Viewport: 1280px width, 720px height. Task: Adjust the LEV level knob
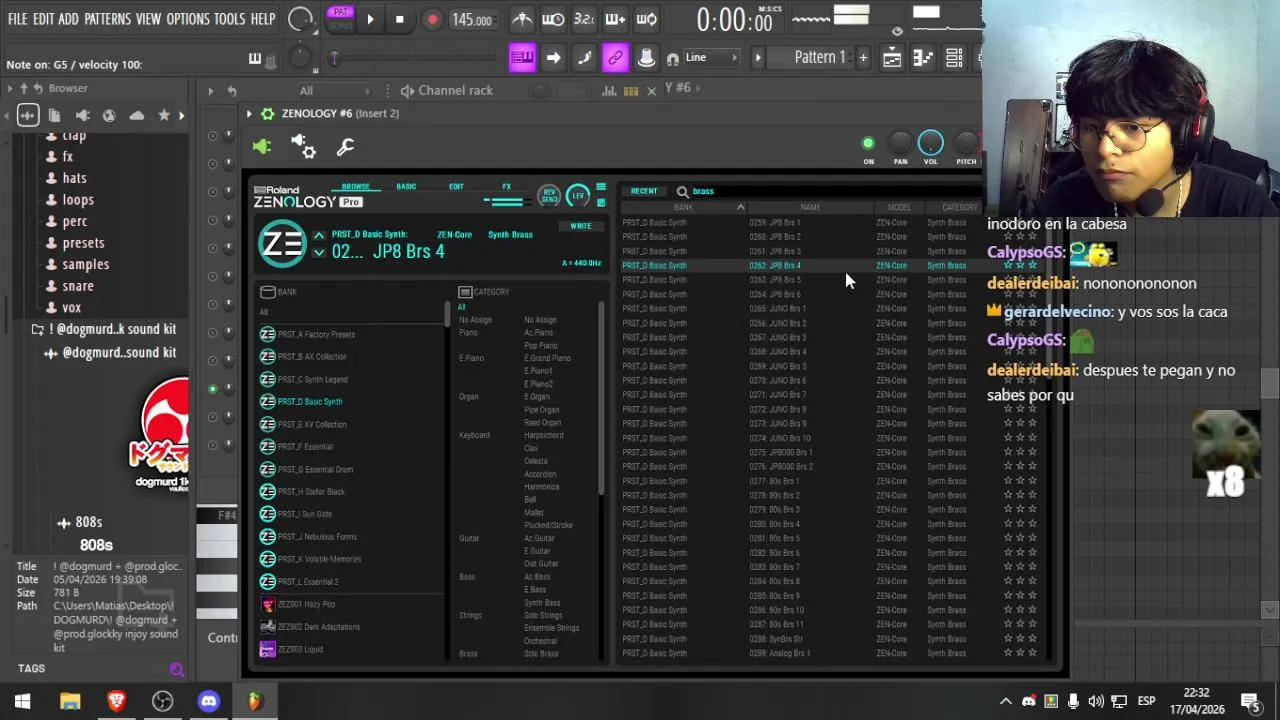tap(578, 195)
